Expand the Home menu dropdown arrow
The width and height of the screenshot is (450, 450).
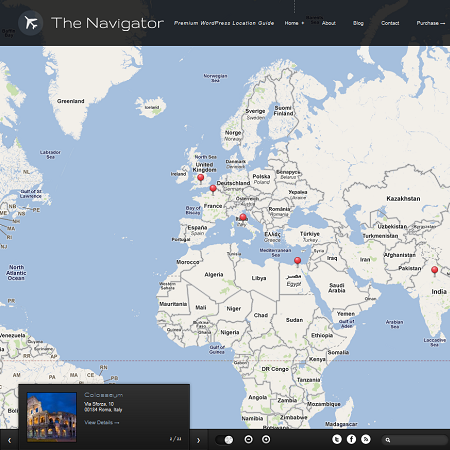(x=303, y=23)
